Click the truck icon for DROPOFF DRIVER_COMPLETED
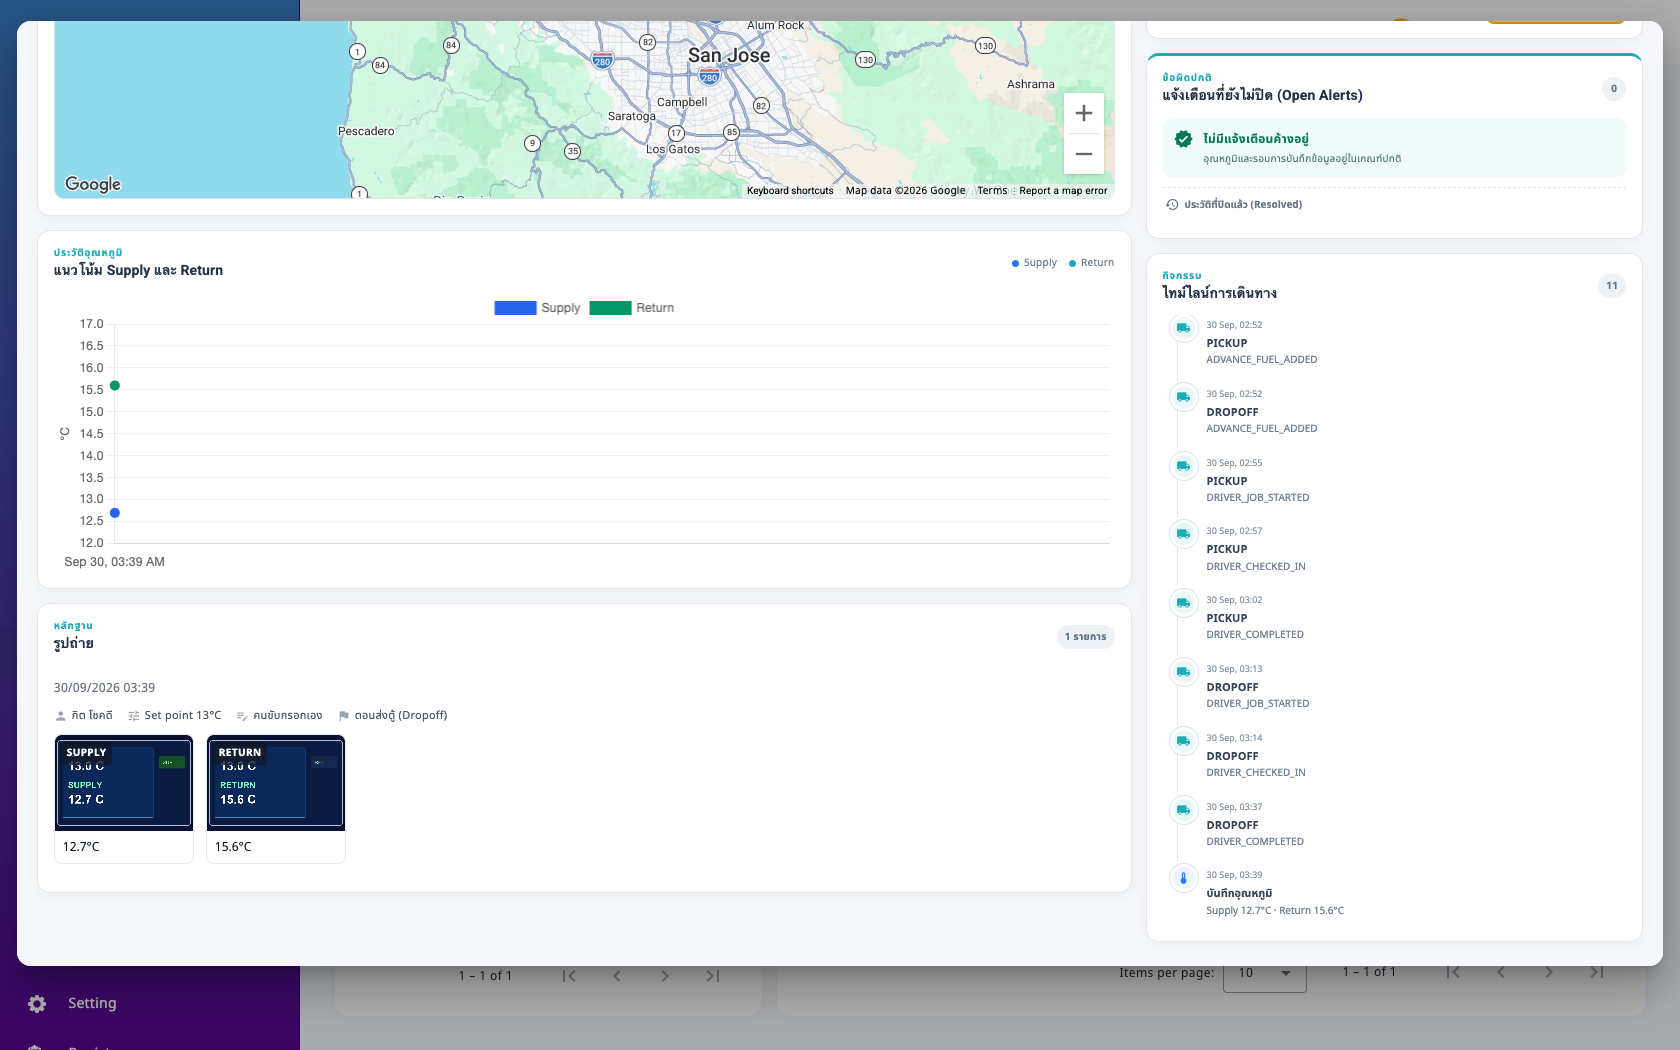The width and height of the screenshot is (1680, 1050). pos(1183,810)
